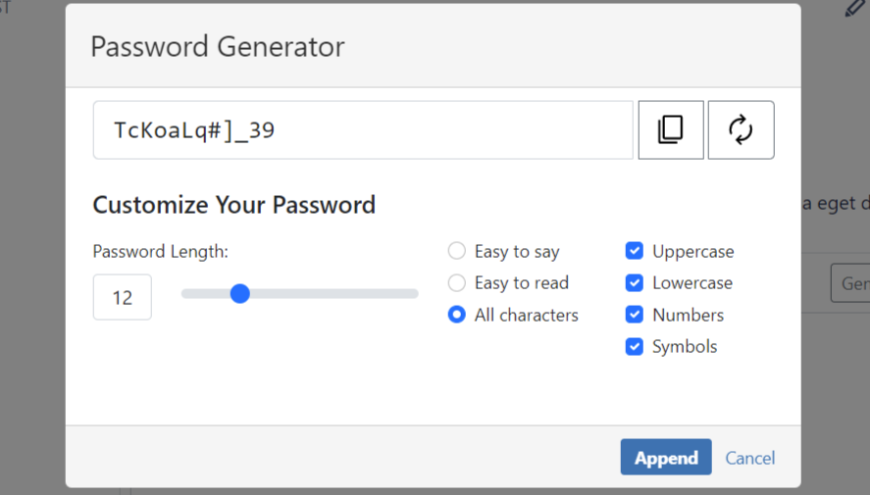Viewport: 870px width, 495px height.
Task: Focus the password length number field
Action: click(122, 297)
